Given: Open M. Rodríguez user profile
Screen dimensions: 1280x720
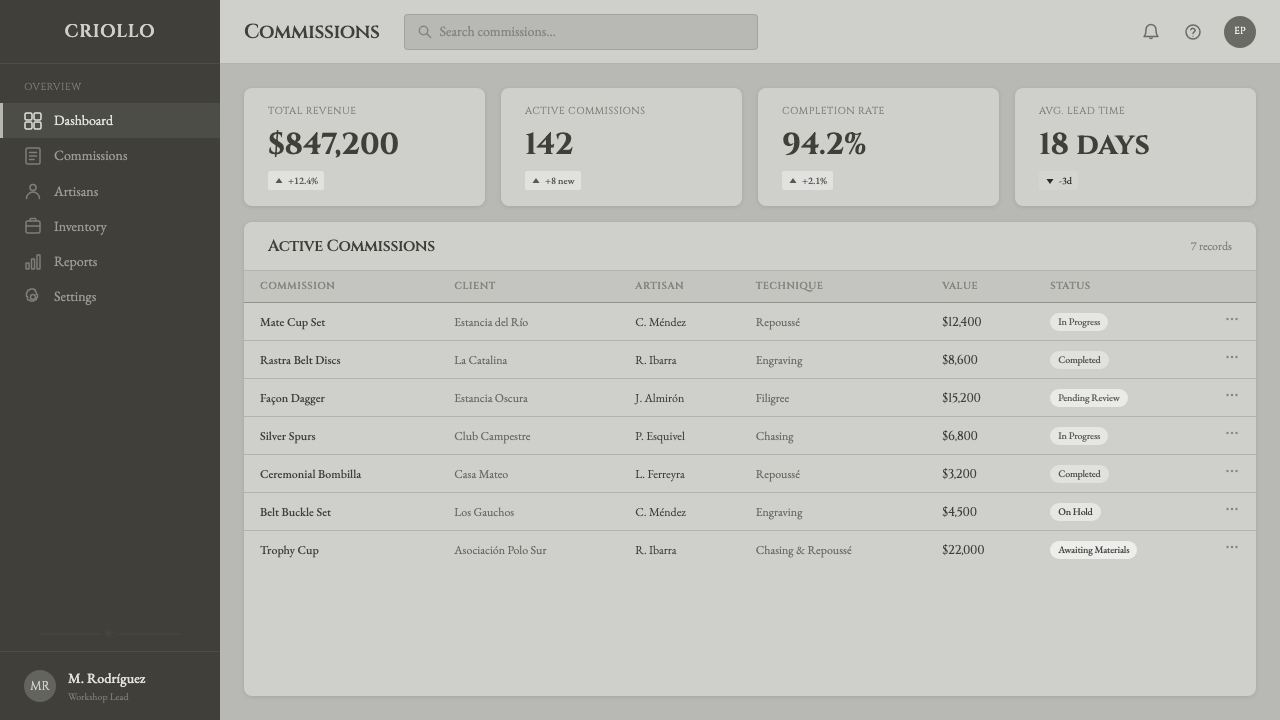Looking at the screenshot, I should 110,686.
